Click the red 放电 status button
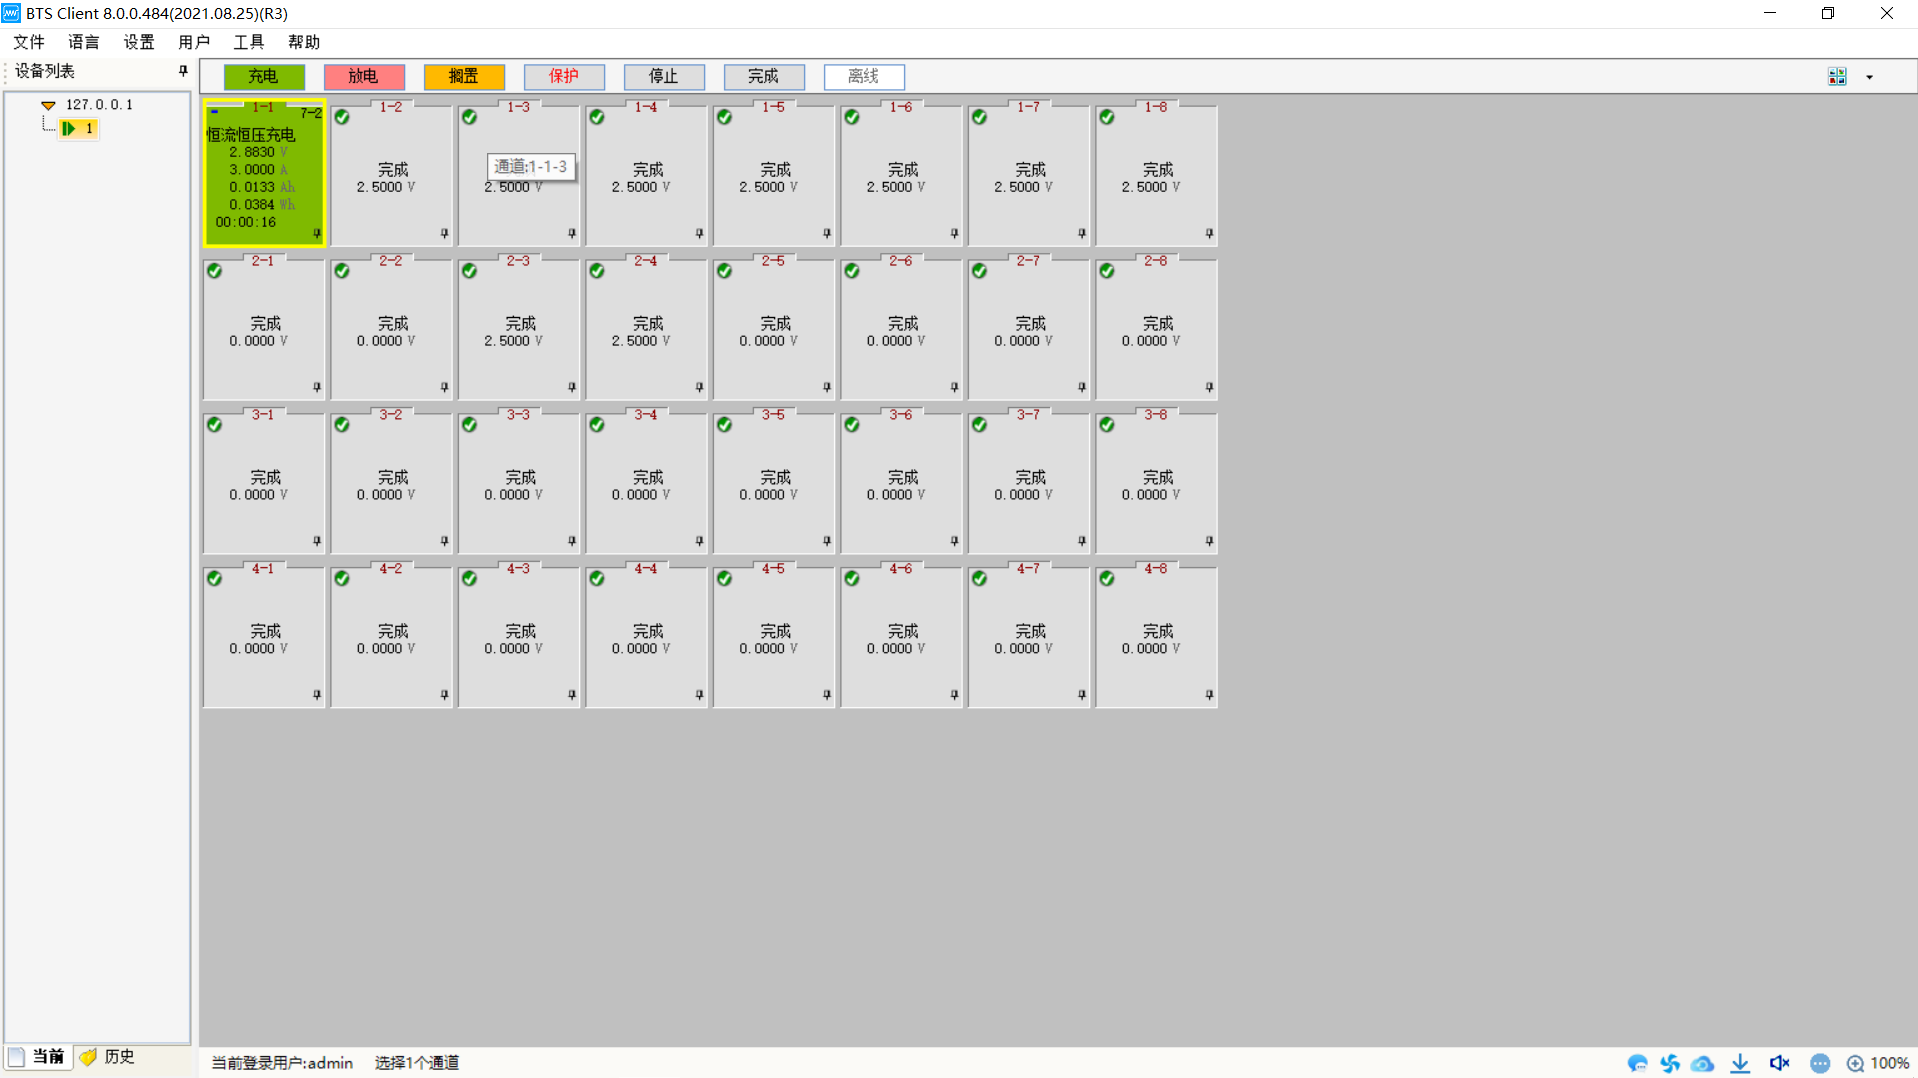1918x1078 pixels. [364, 77]
